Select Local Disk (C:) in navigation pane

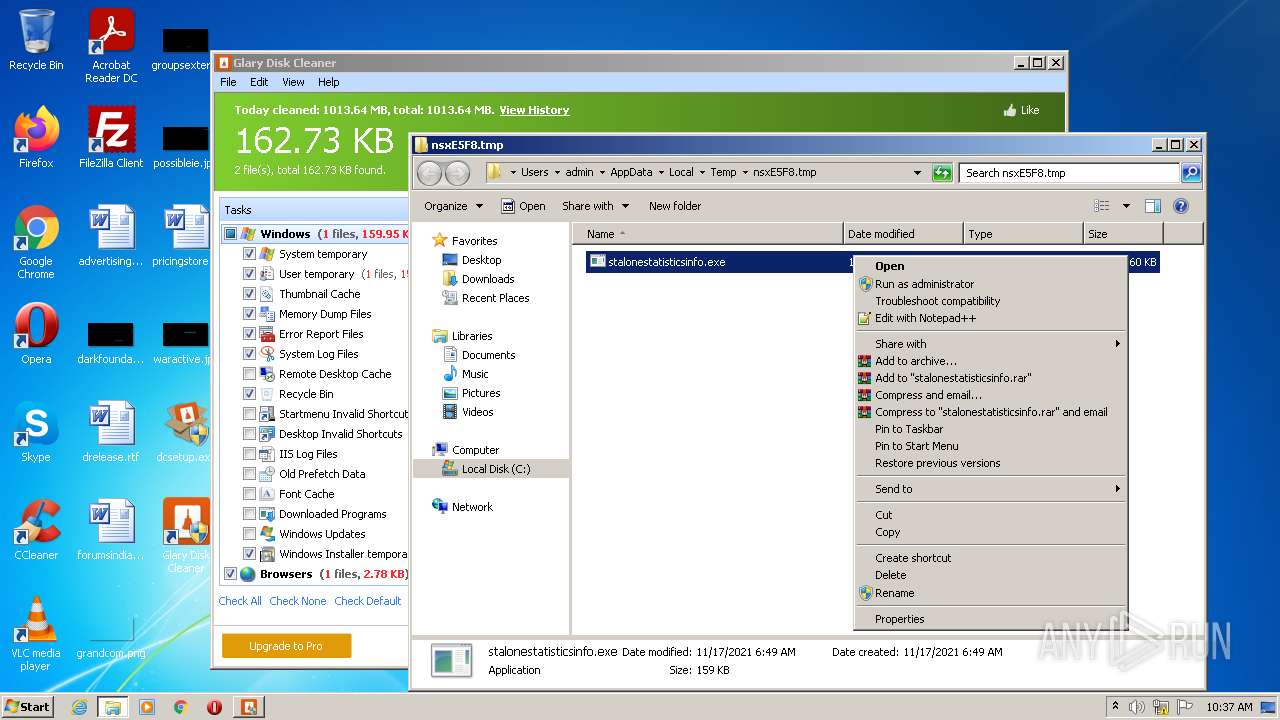[491, 469]
